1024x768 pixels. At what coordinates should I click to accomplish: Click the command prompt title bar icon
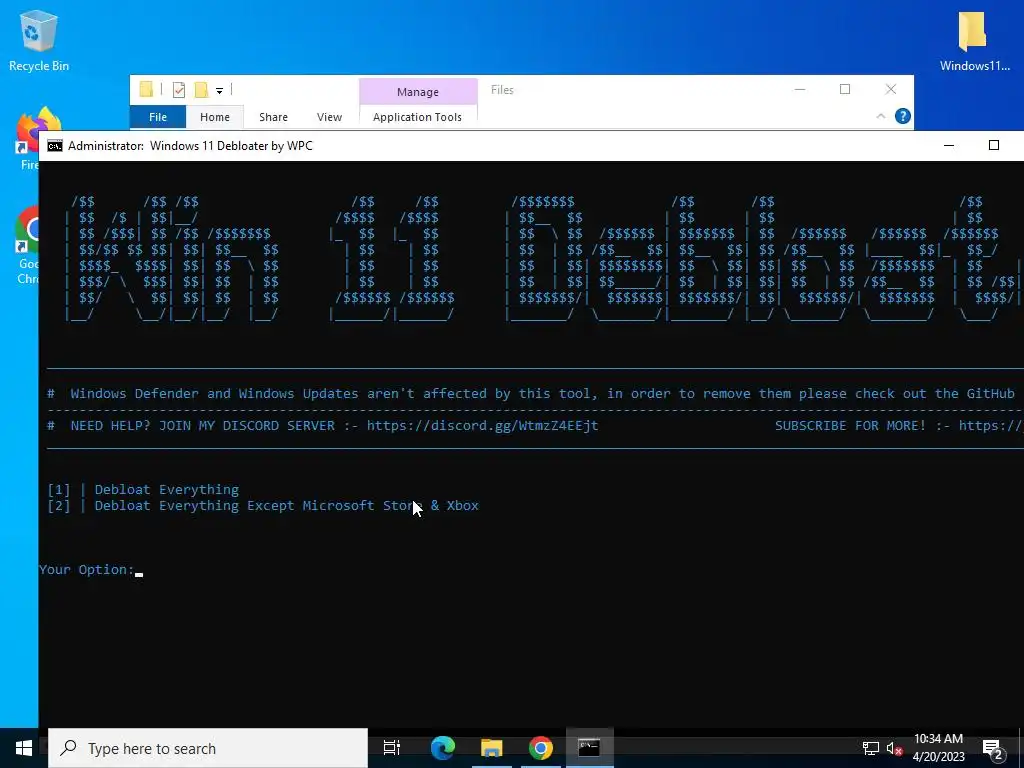[x=55, y=146]
